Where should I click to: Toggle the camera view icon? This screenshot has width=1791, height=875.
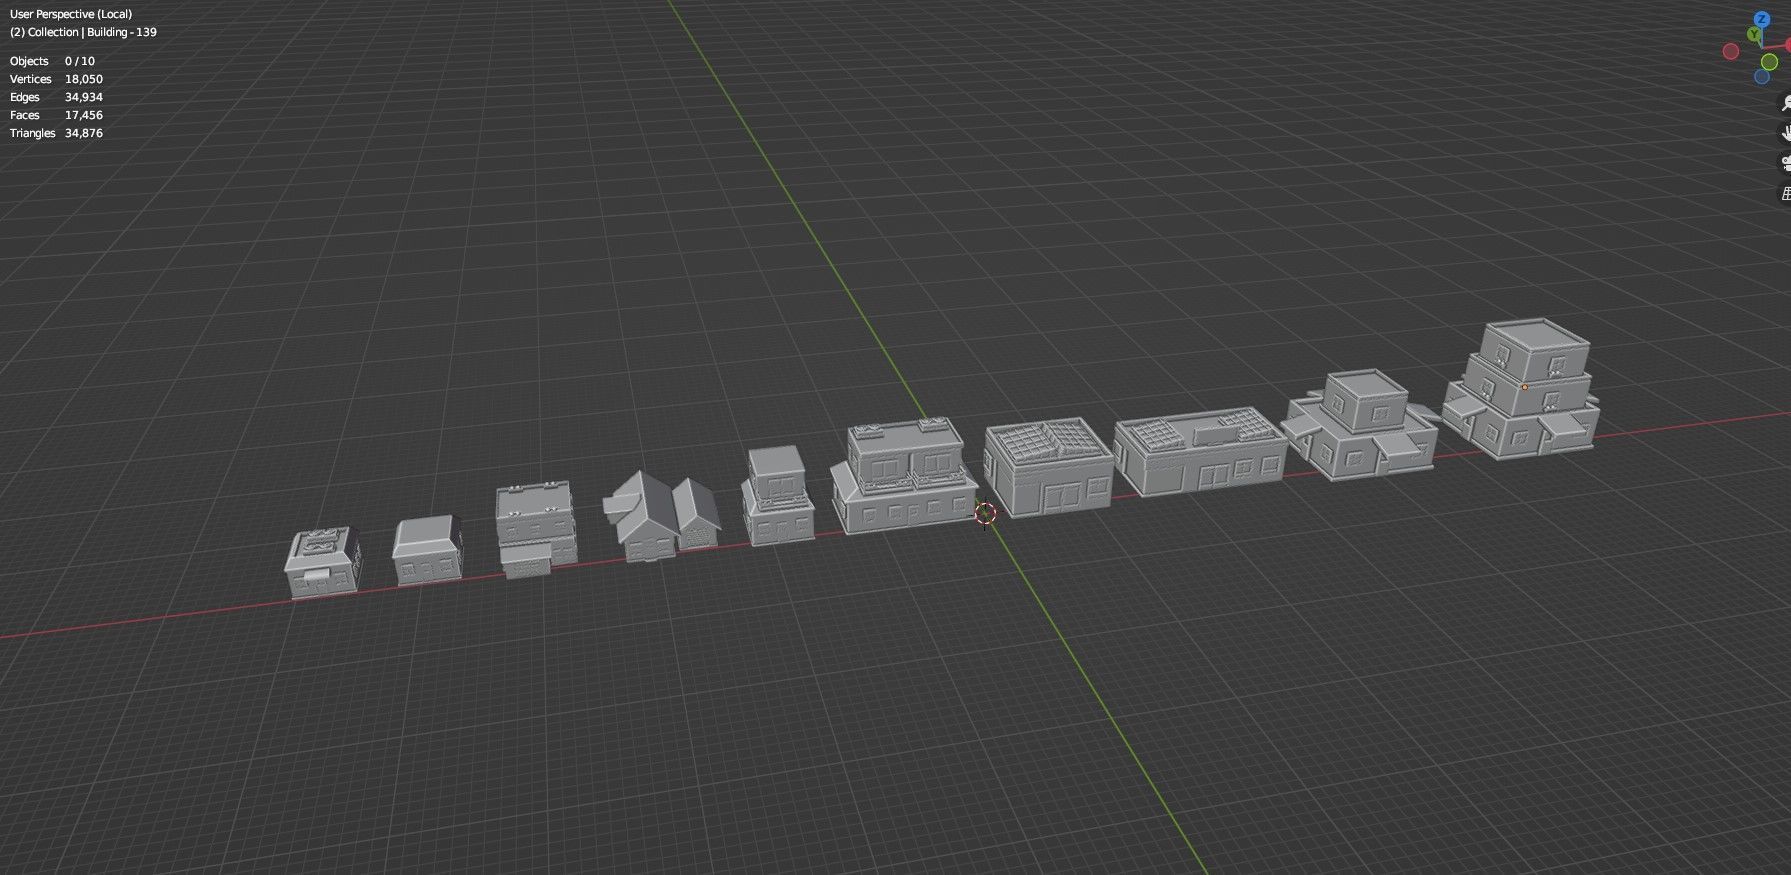pyautogui.click(x=1785, y=163)
